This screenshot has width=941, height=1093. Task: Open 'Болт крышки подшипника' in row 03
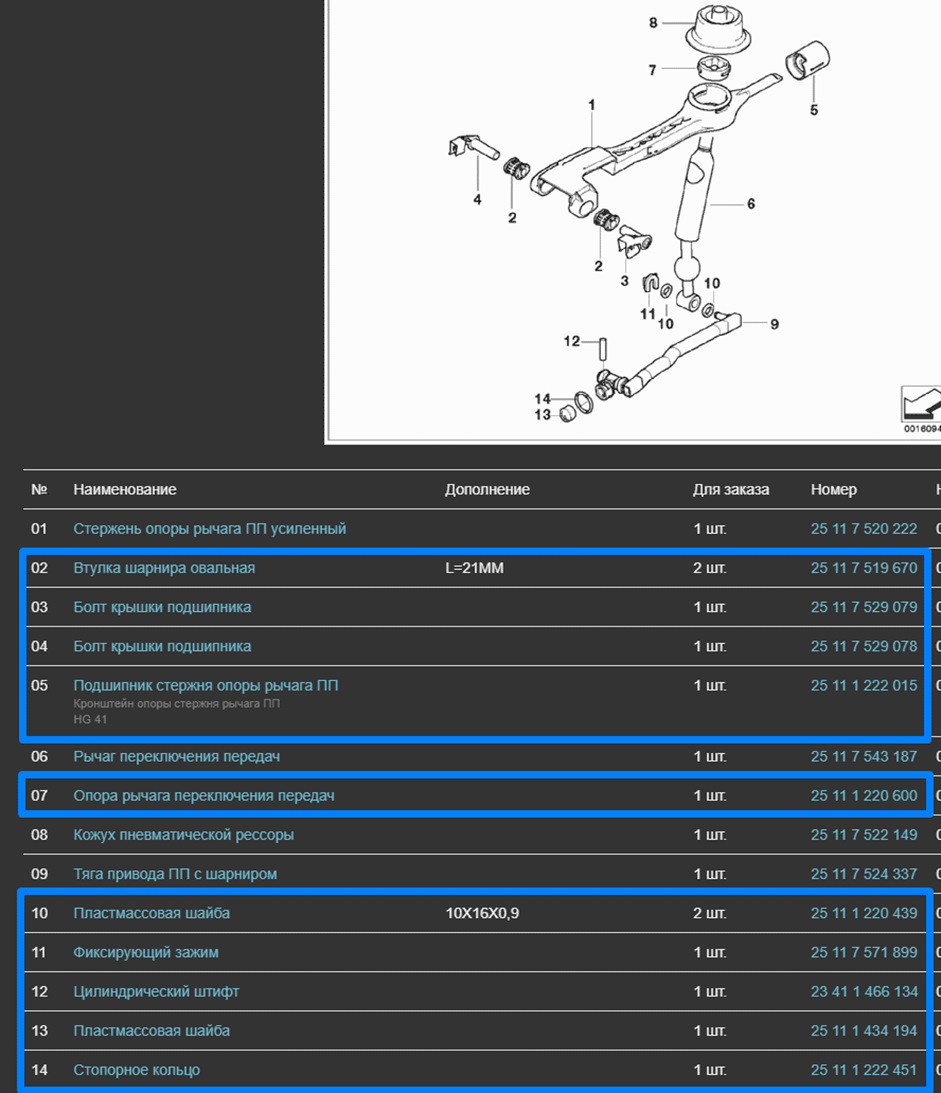click(162, 606)
